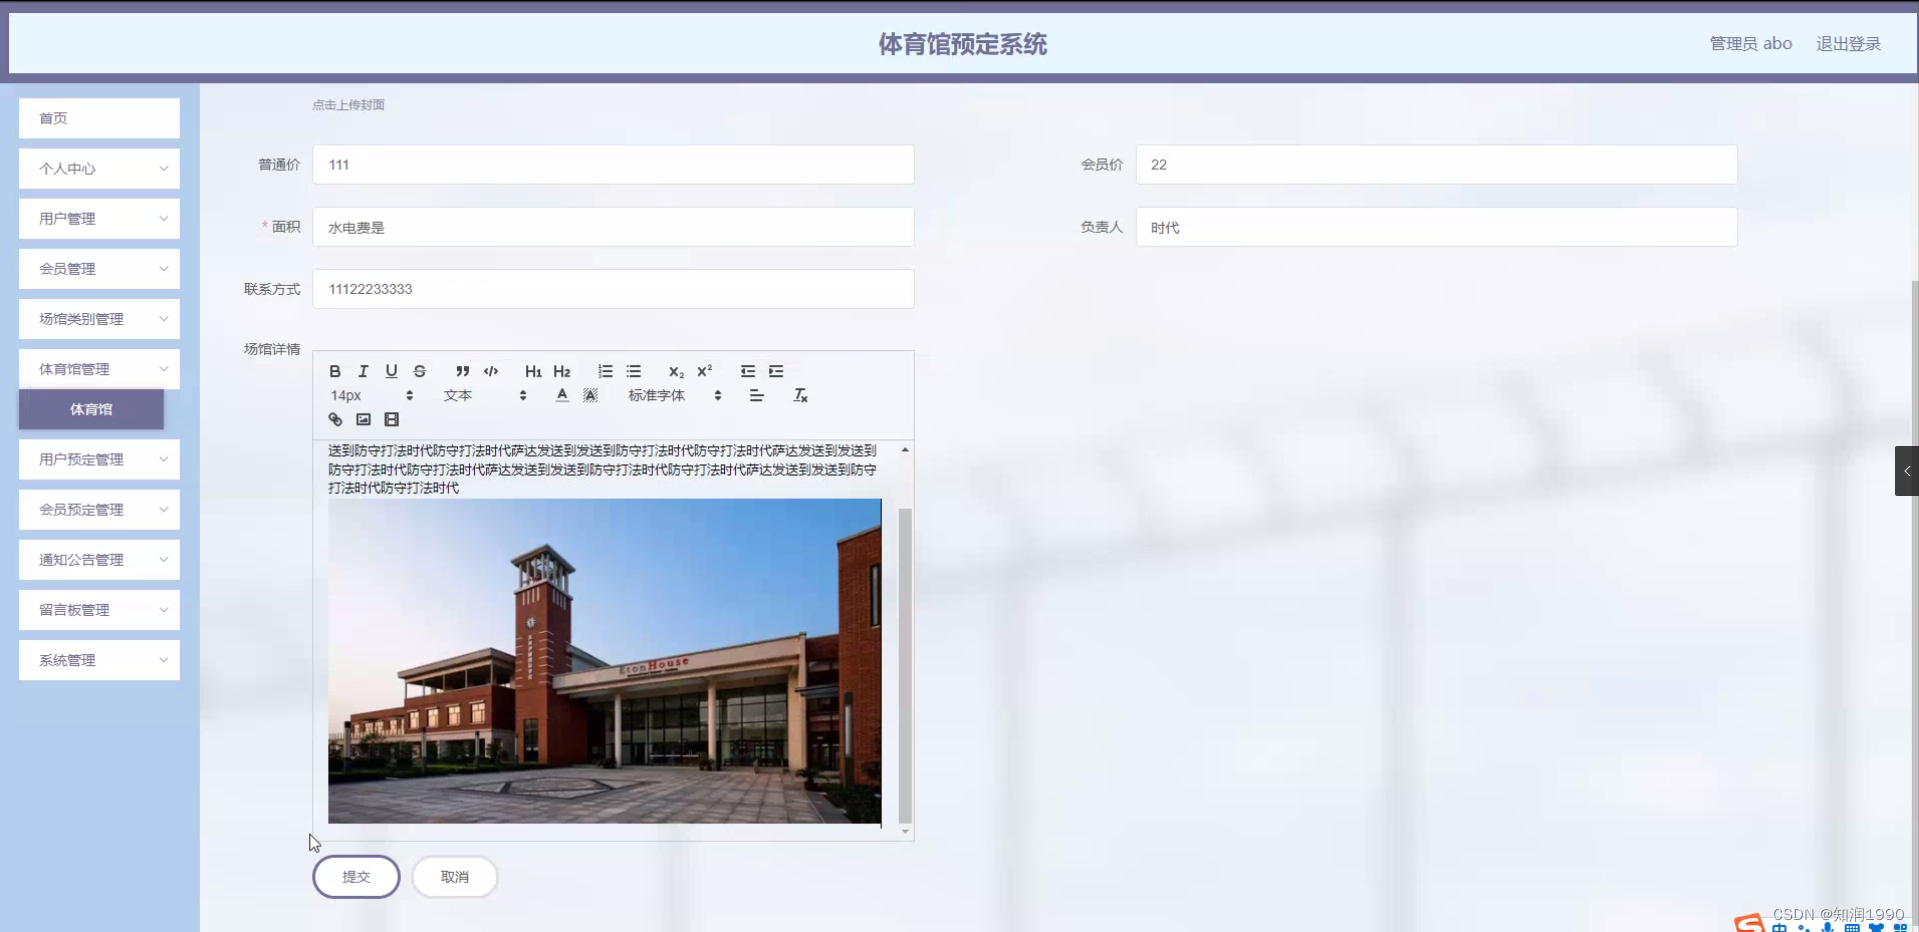Expand the 系统管理 sidebar menu
This screenshot has height=932, width=1919.
pos(98,659)
